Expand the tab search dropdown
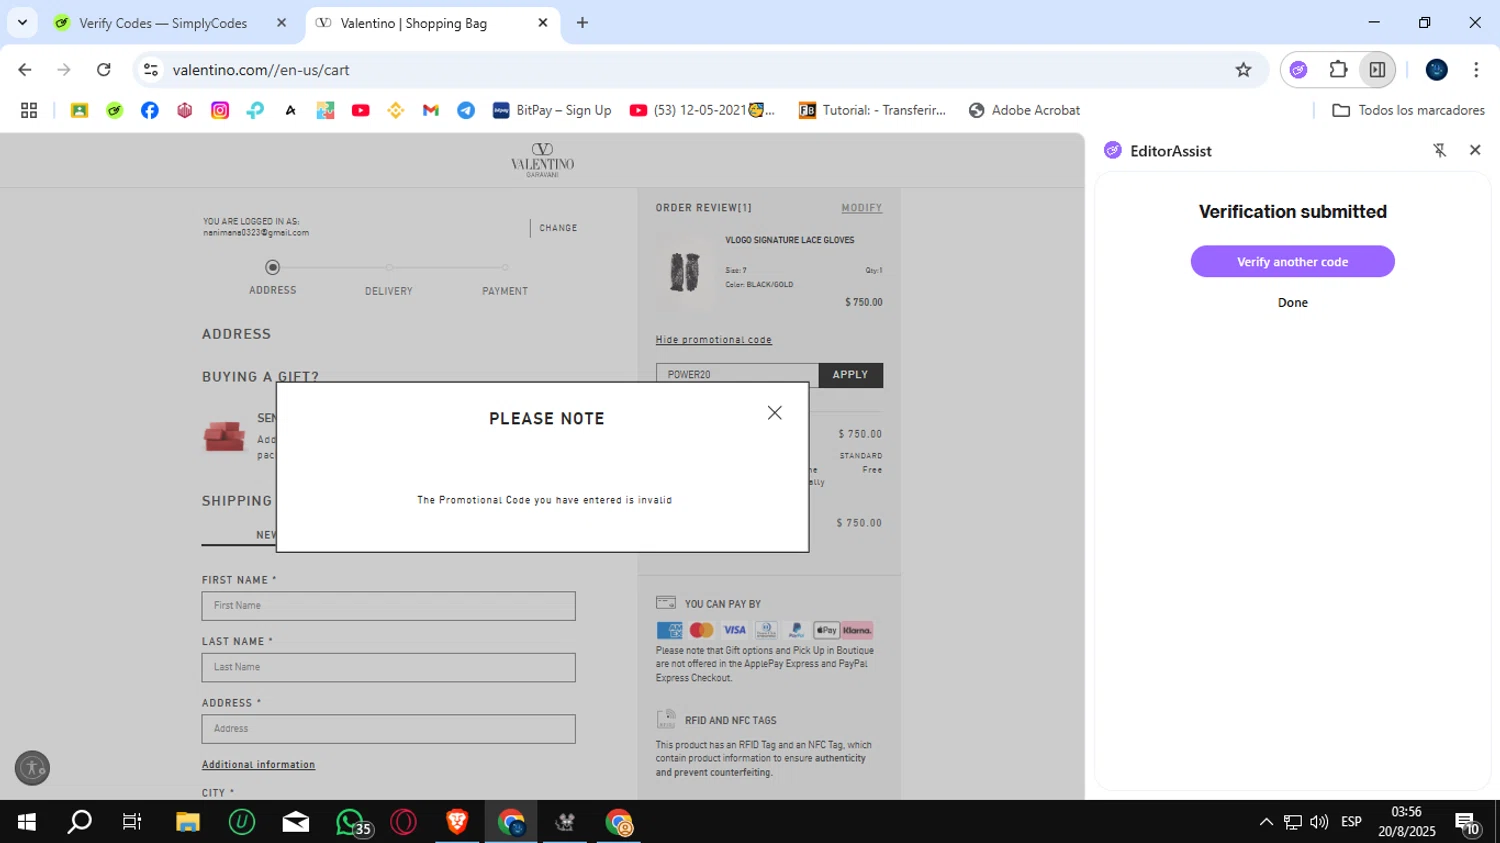The height and width of the screenshot is (843, 1500). [22, 22]
